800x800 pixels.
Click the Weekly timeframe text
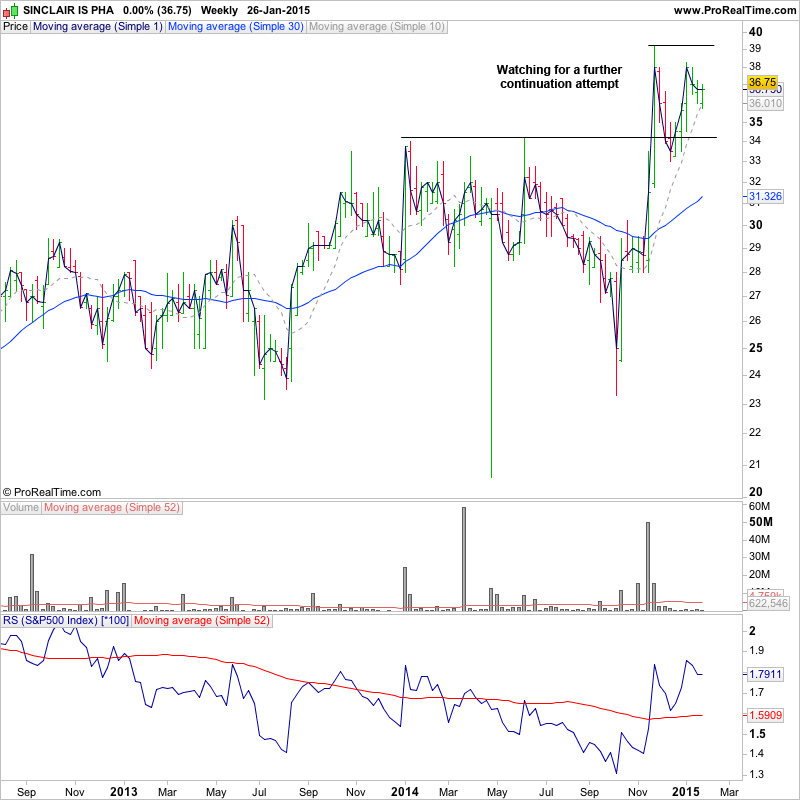pos(219,10)
